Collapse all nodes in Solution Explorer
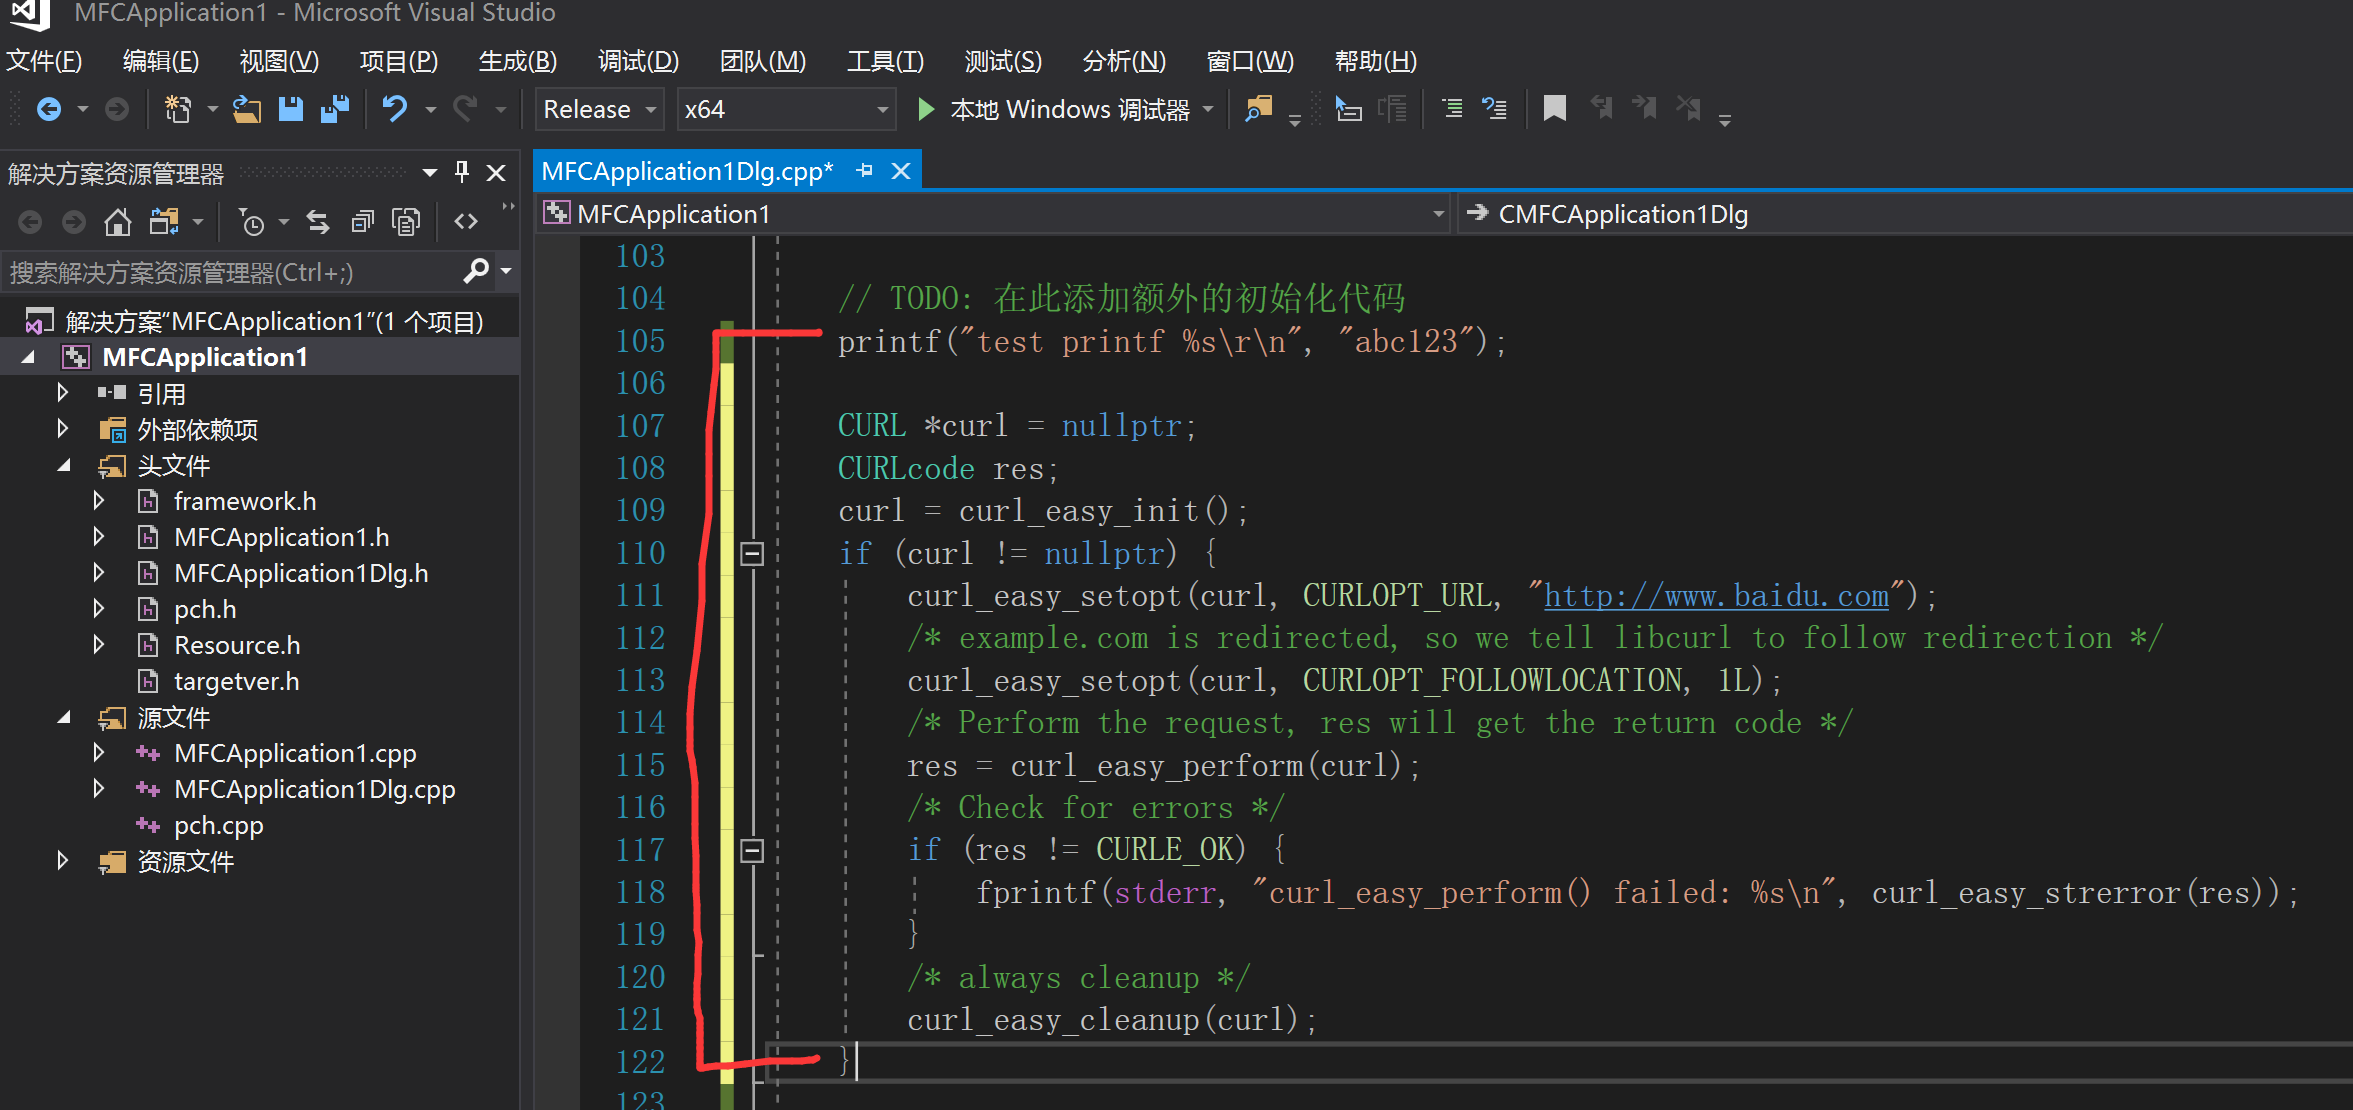 362,221
